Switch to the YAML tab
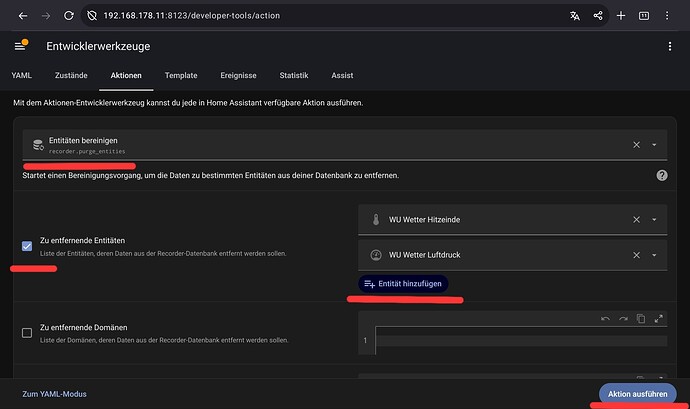This screenshot has width=690, height=409. 22,75
